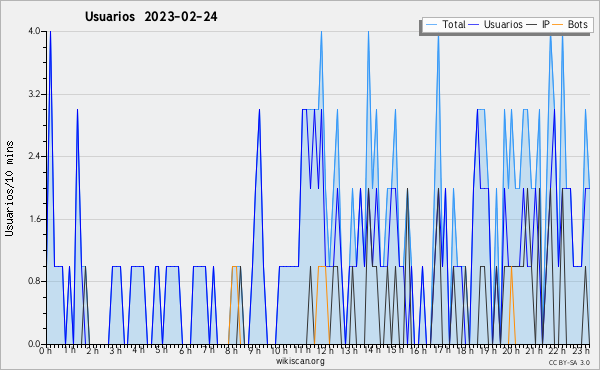
Task: Click the x-axis label '7 h'
Action: pyautogui.click(x=209, y=350)
